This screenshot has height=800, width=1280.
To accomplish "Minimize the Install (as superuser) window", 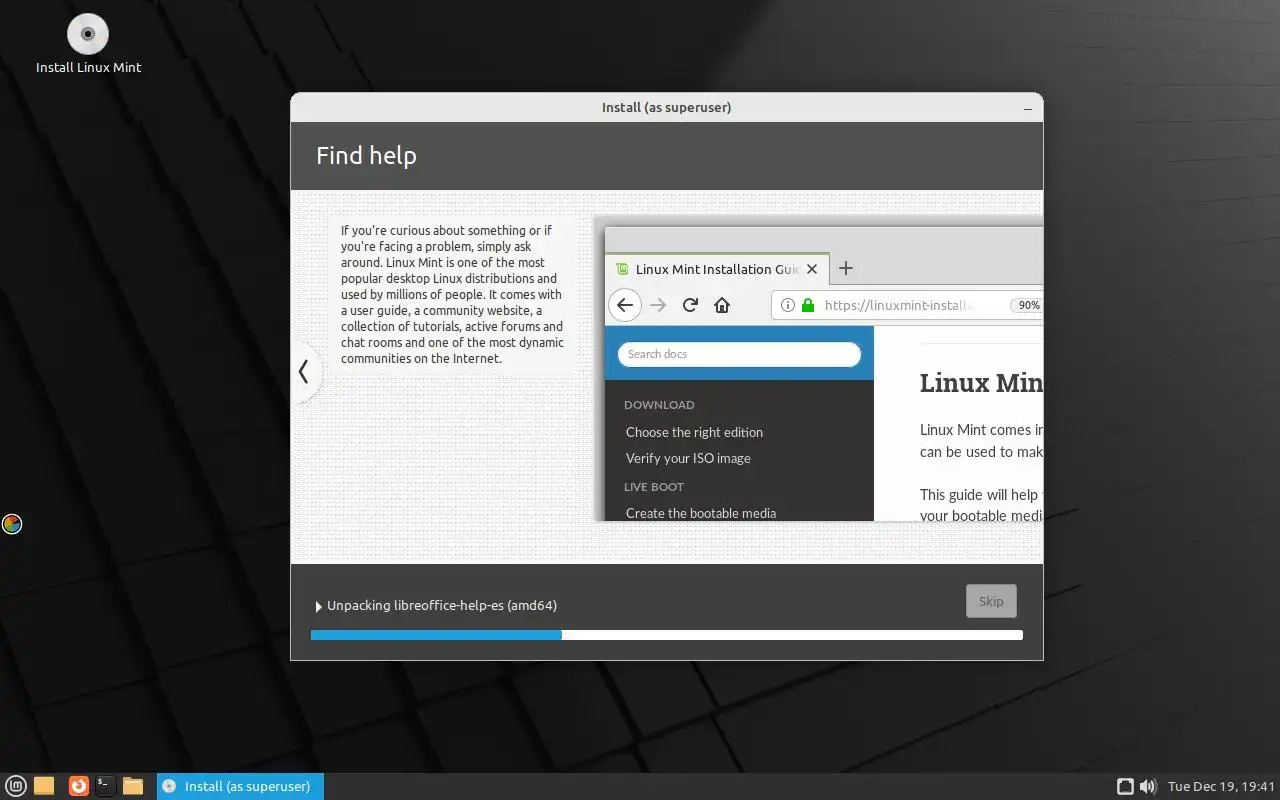I will point(1028,107).
